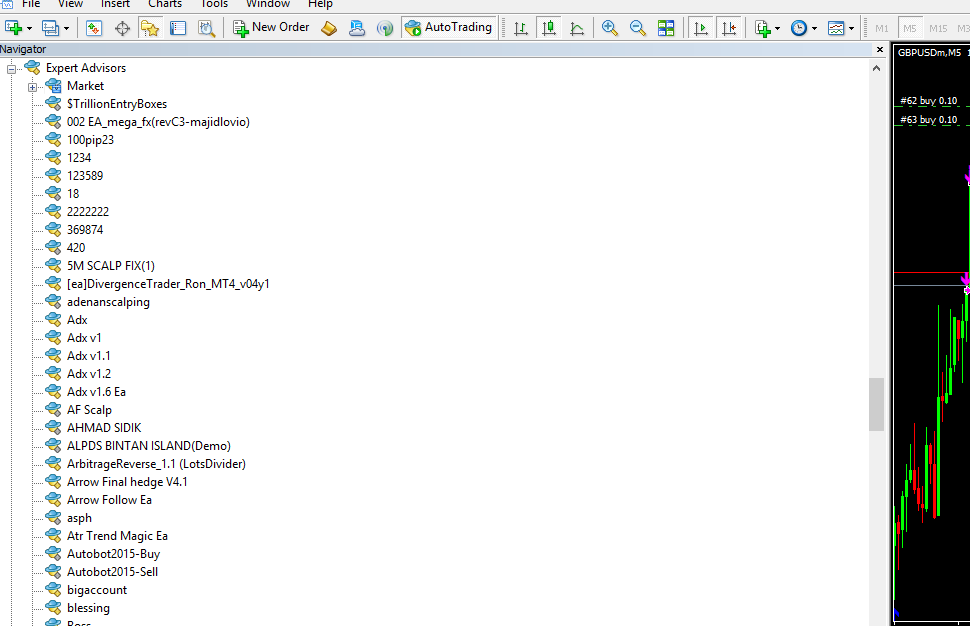Select the AHMAD SIDIK expert advisor
The height and width of the screenshot is (626, 970).
(x=104, y=427)
